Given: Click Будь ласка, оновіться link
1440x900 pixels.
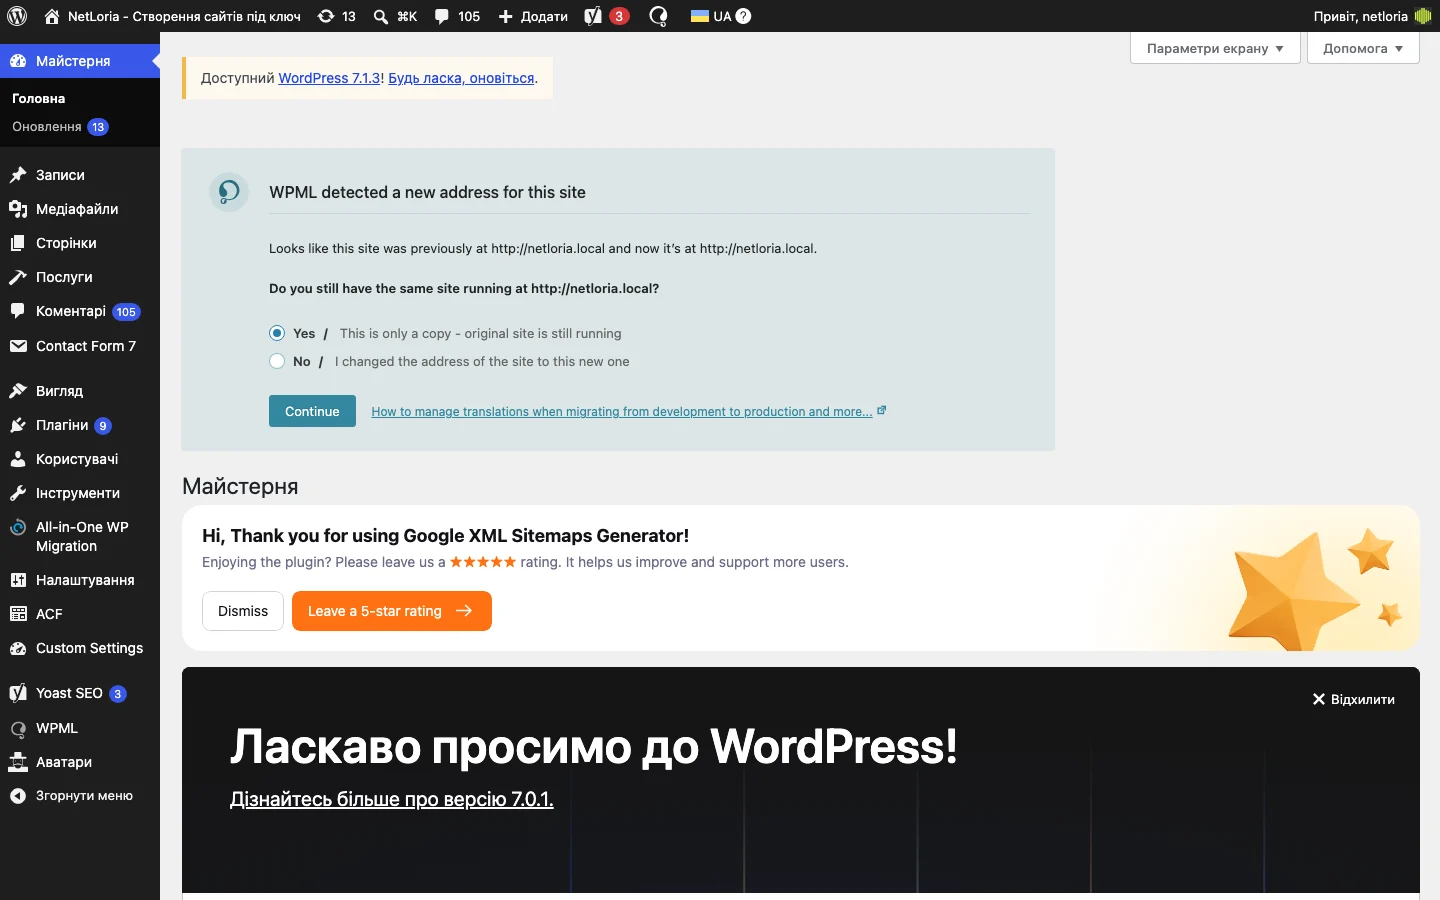Looking at the screenshot, I should click(461, 78).
